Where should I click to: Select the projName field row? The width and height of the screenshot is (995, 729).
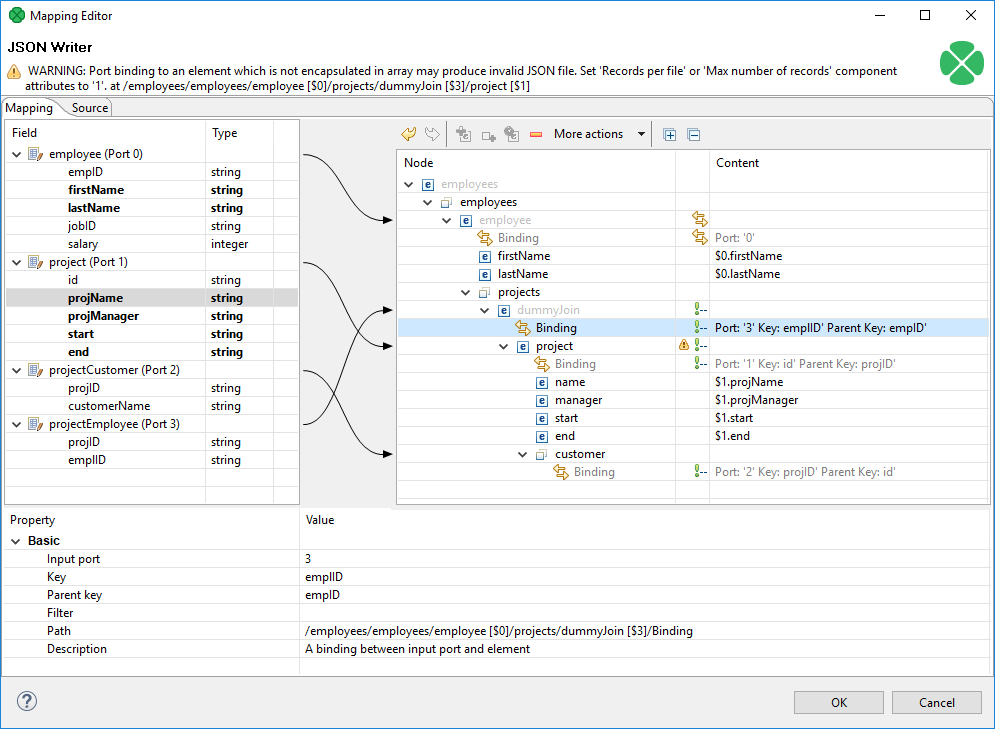(x=95, y=297)
